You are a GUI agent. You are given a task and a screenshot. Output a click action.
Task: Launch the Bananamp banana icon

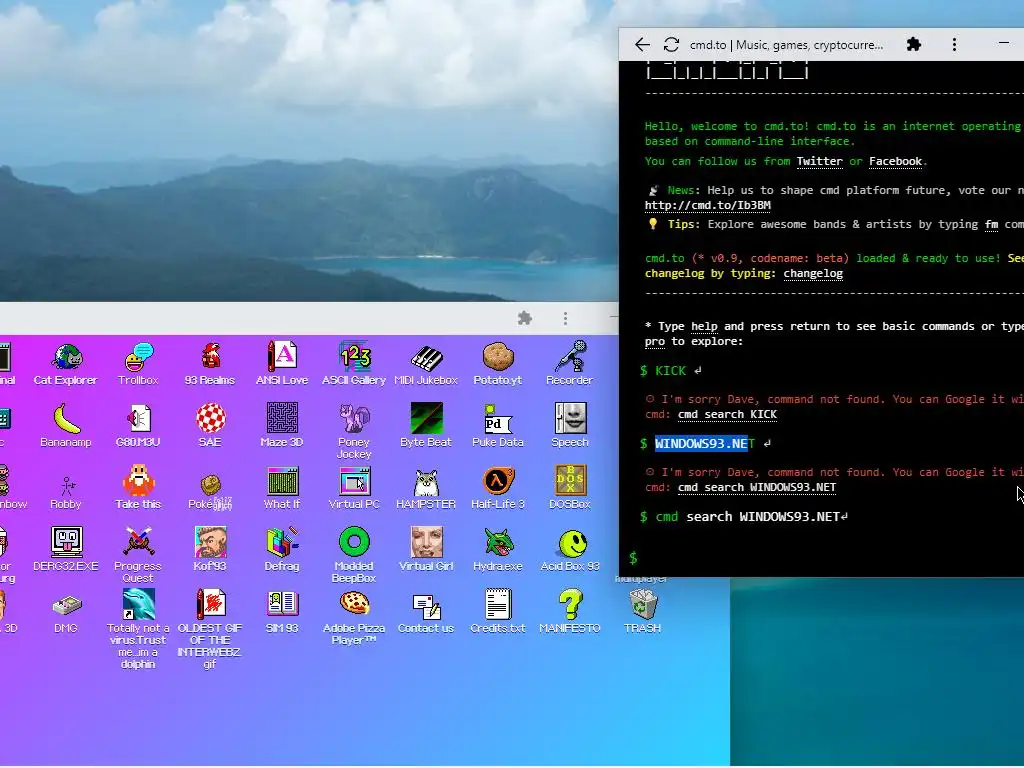(65, 426)
